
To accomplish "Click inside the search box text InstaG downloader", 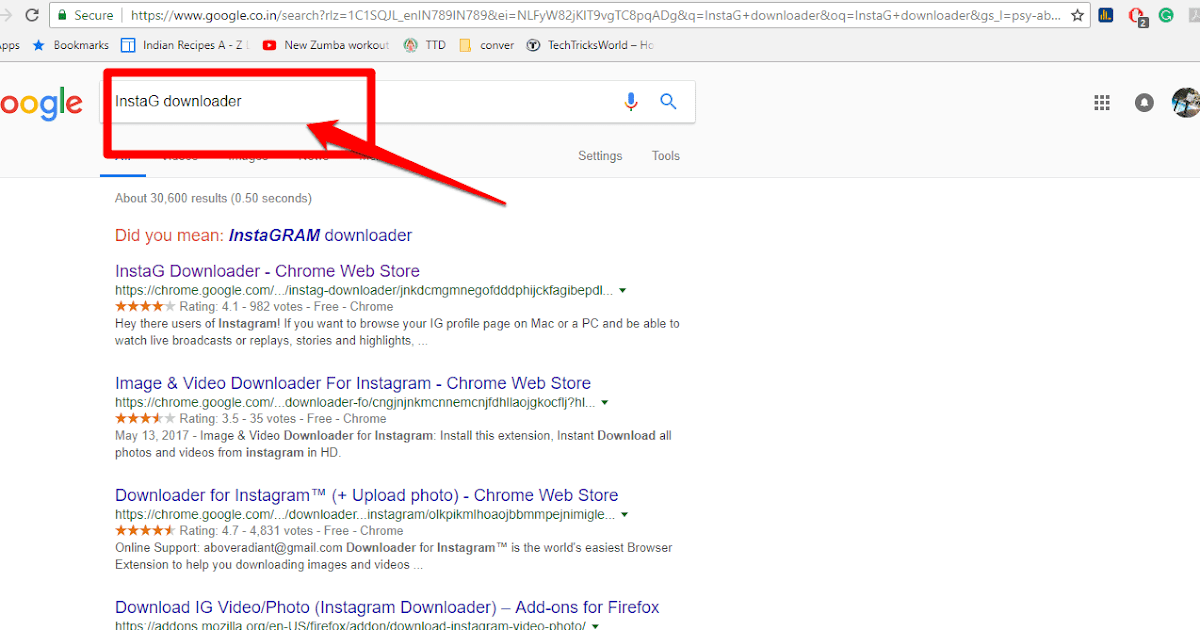I will pos(178,101).
